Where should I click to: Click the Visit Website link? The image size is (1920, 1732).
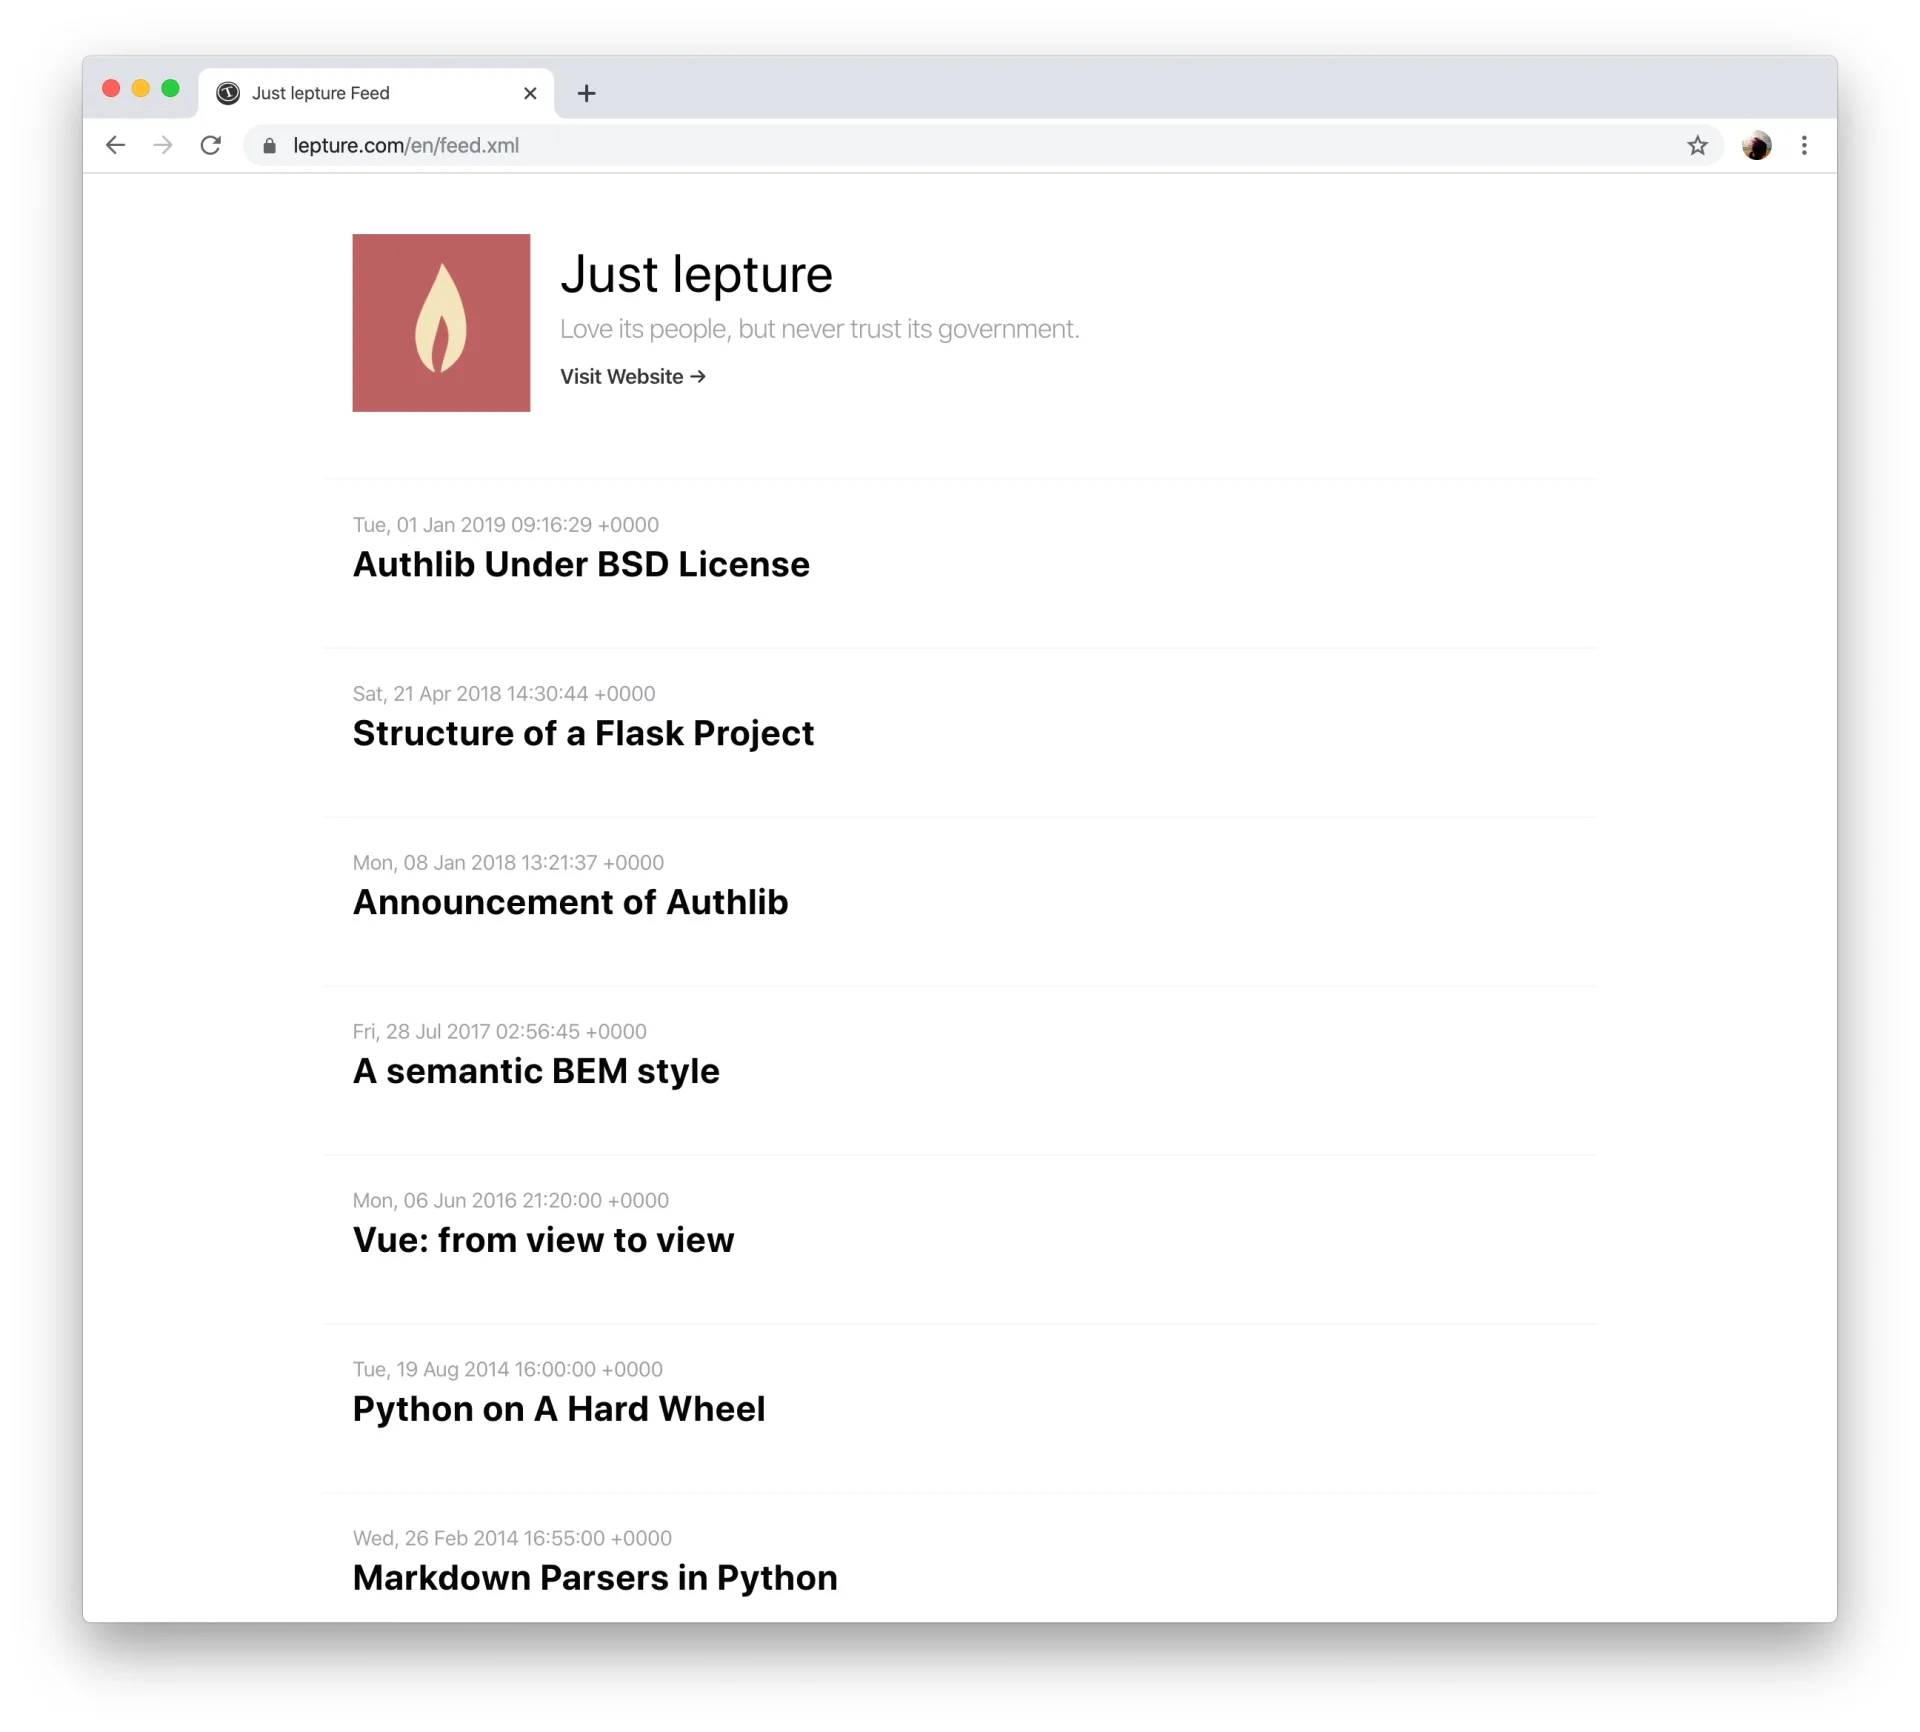[x=632, y=377]
